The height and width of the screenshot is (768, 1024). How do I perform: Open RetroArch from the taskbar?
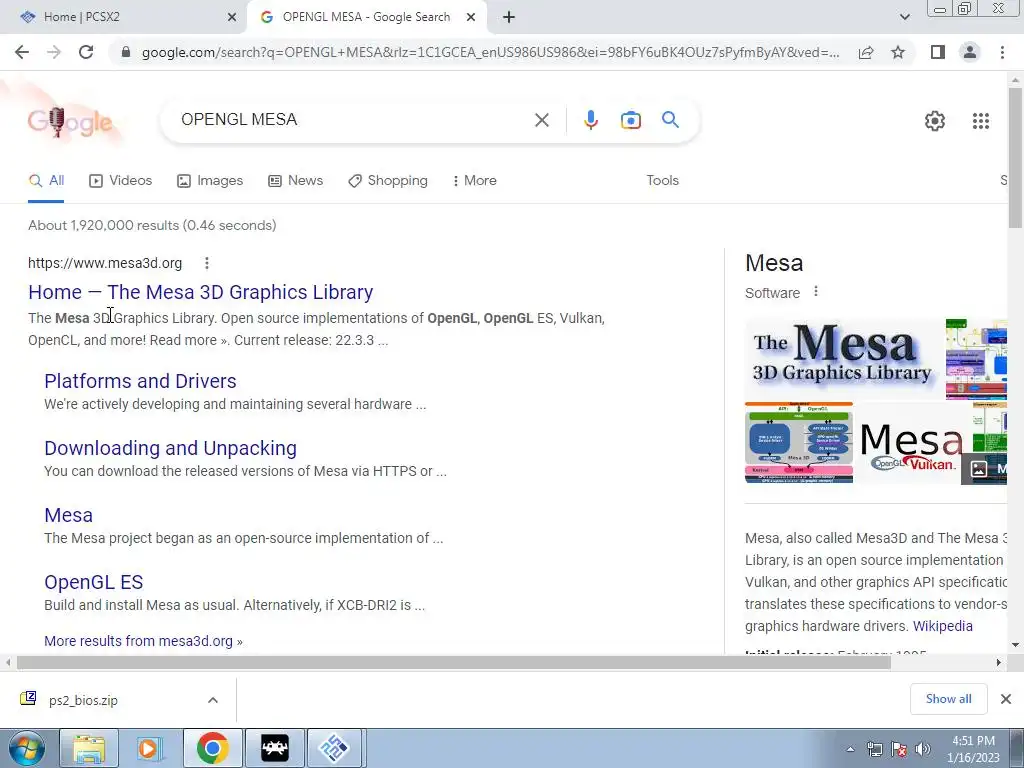point(275,748)
